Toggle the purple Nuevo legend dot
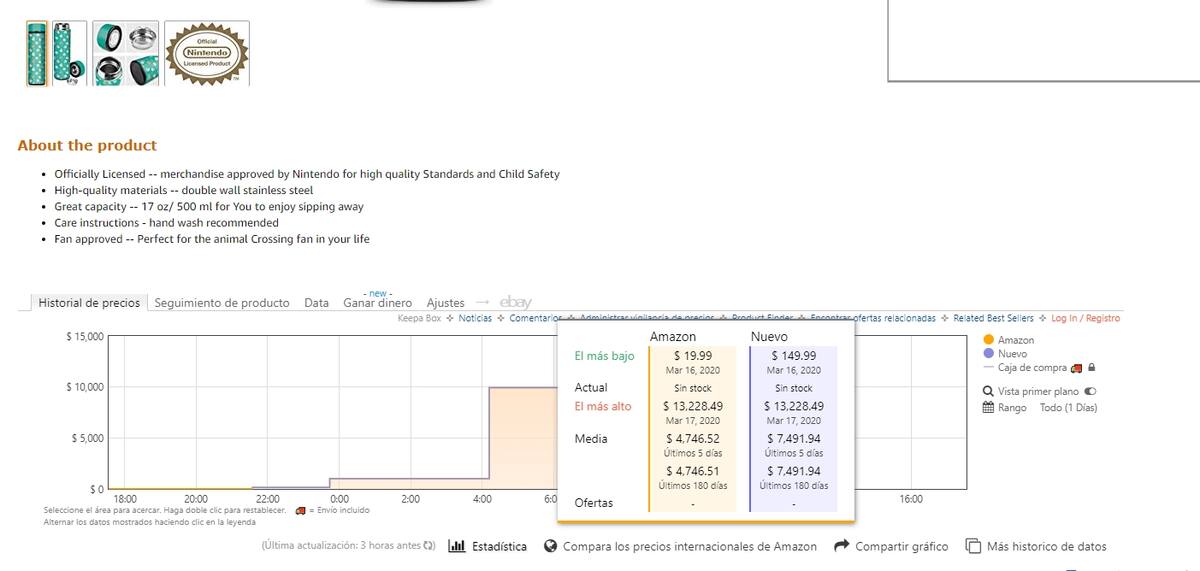 [x=989, y=354]
